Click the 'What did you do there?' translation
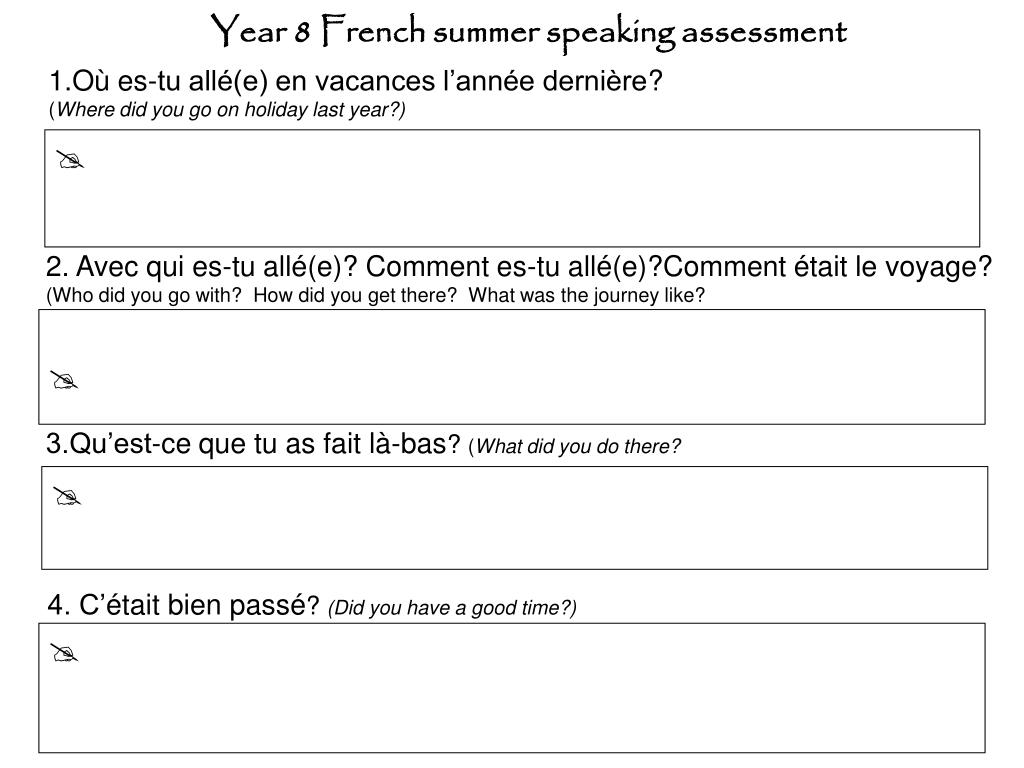Viewport: 1024px width, 768px height. click(575, 447)
